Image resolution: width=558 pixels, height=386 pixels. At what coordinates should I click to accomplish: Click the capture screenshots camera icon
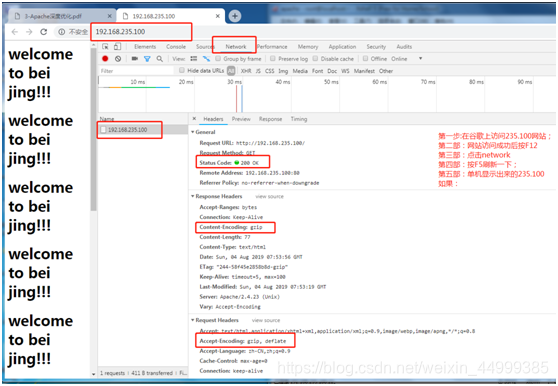click(135, 59)
